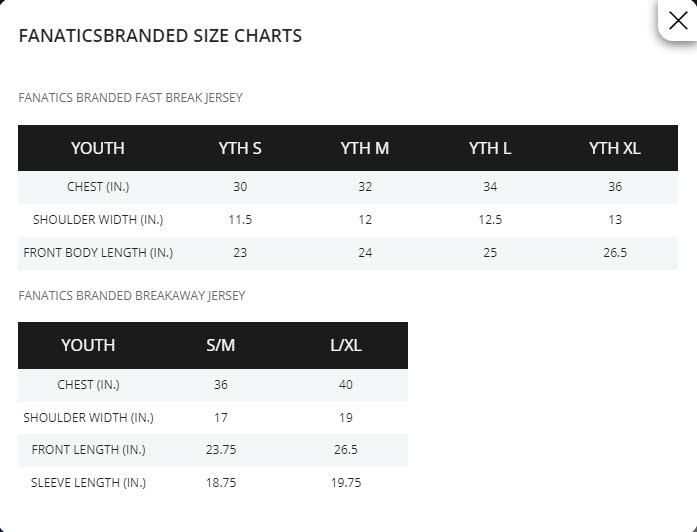Click the 26.5 value under YTH XL
Image resolution: width=697 pixels, height=532 pixels.
point(615,252)
